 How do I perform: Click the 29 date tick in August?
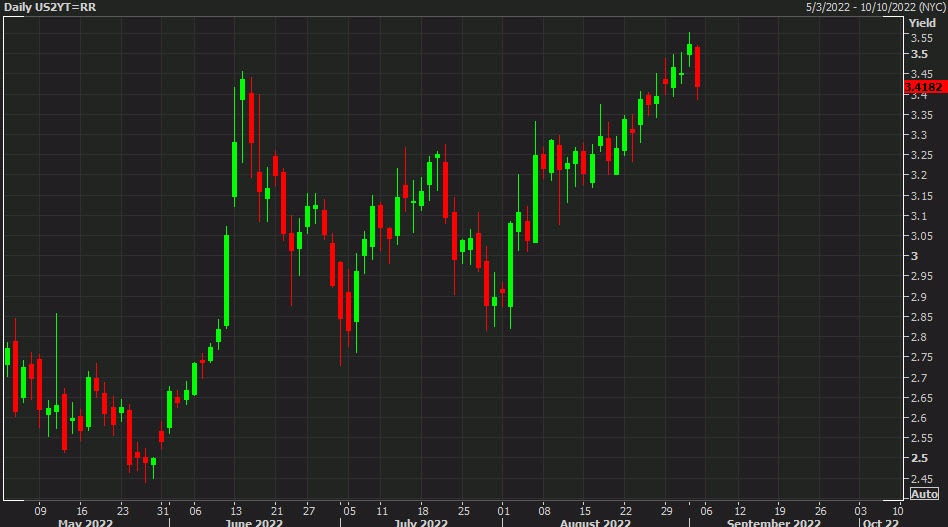(x=666, y=511)
